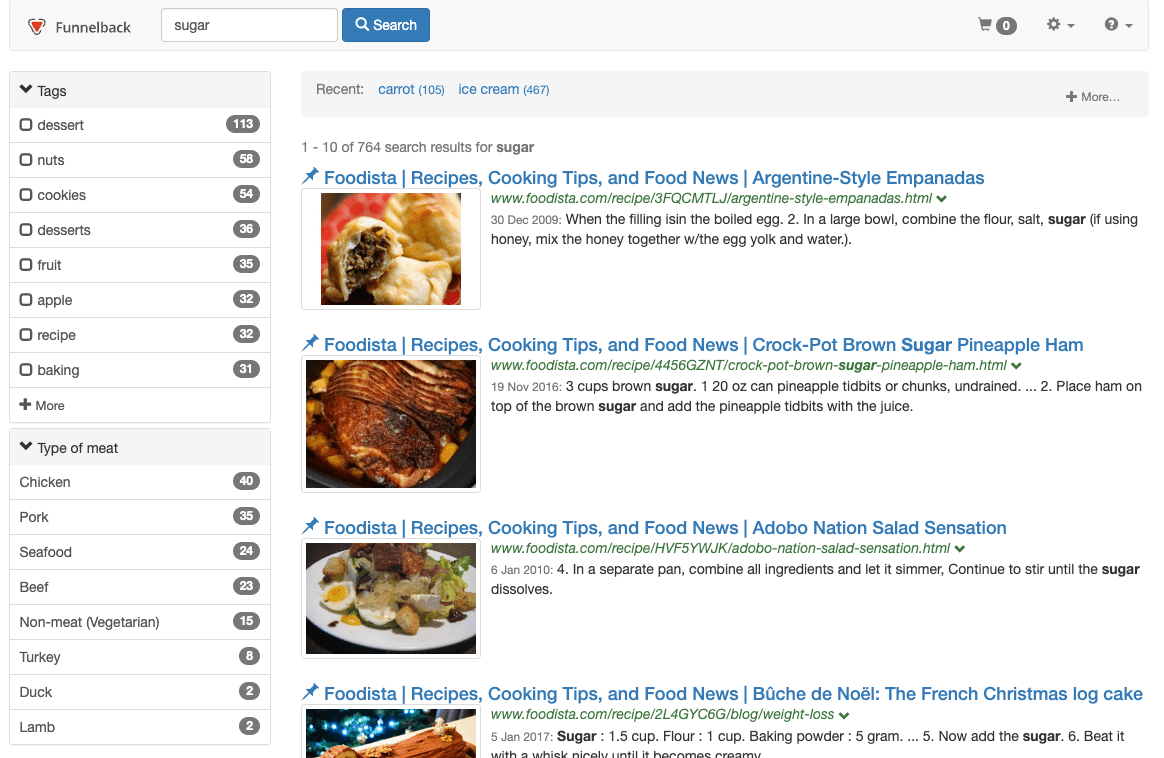Open the help question mark menu
1164x758 pixels.
(1118, 25)
